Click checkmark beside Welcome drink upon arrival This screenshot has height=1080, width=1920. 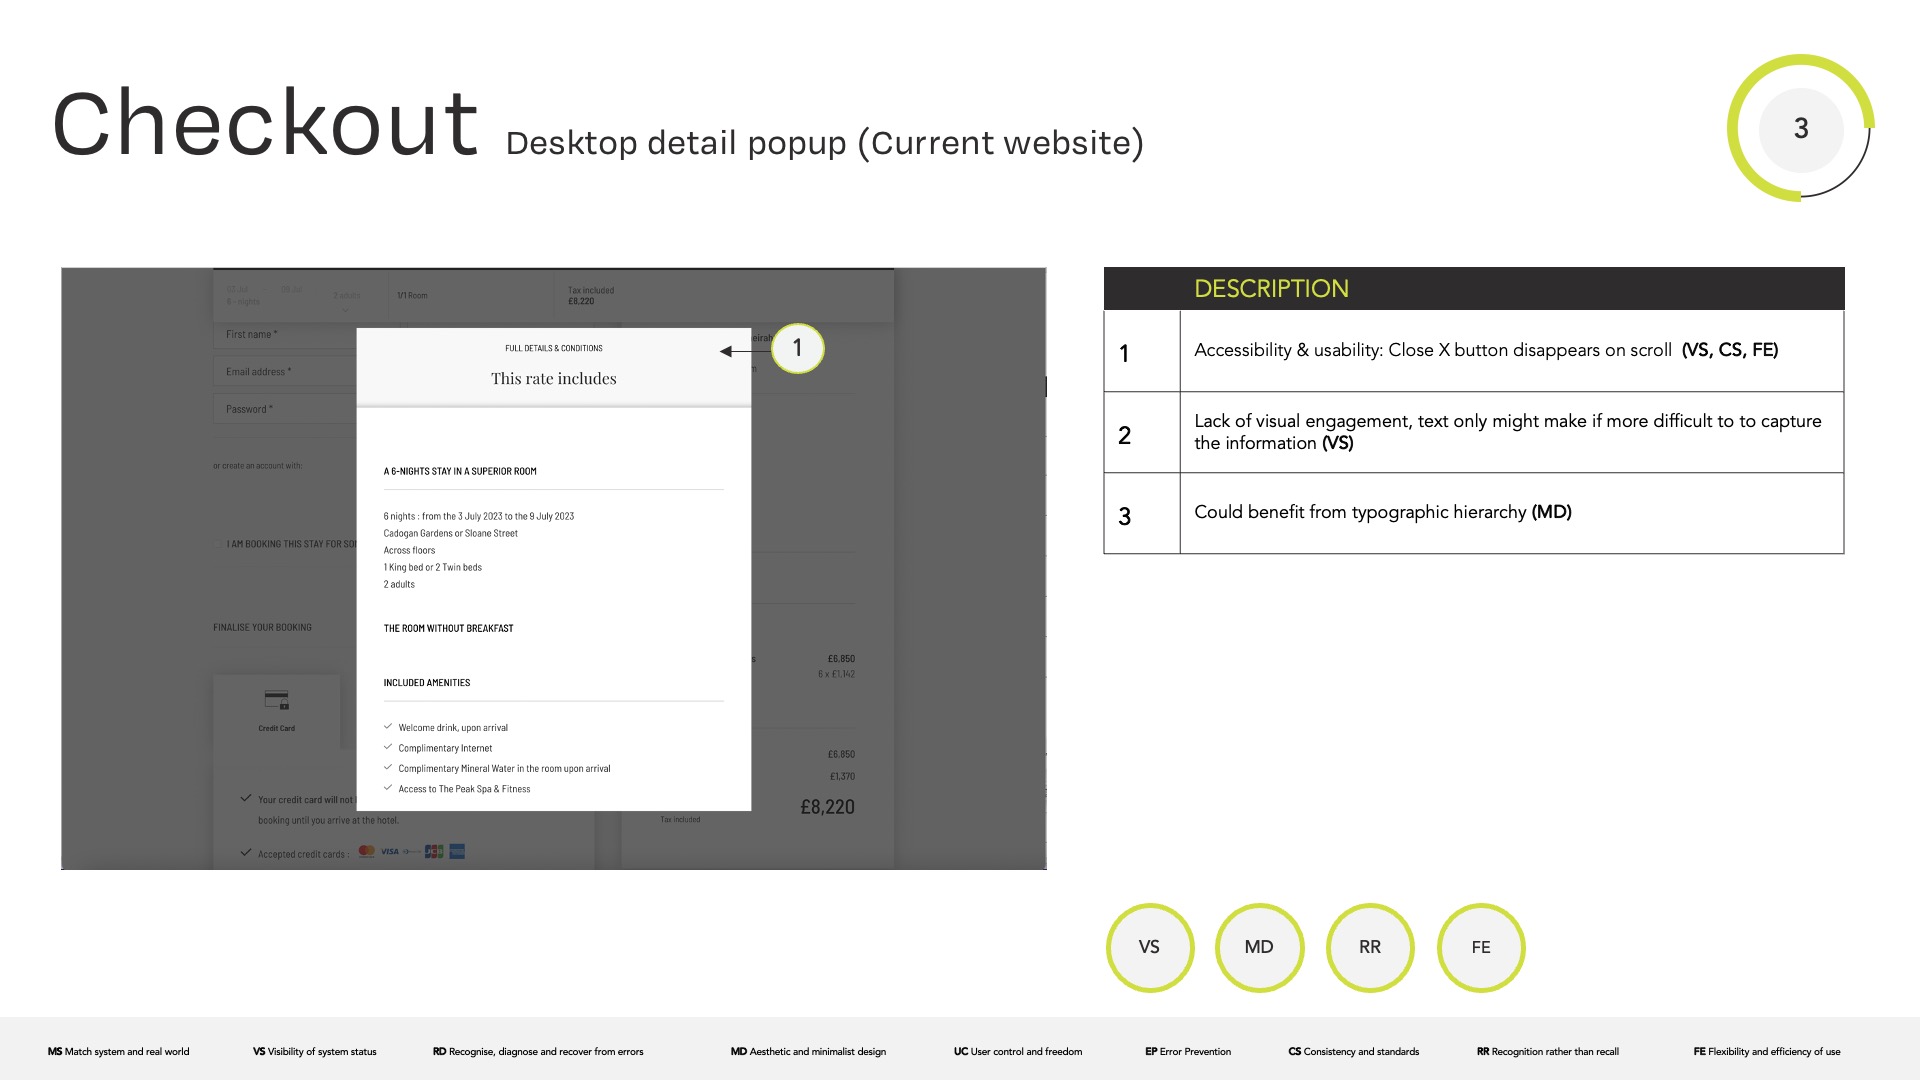tap(388, 727)
